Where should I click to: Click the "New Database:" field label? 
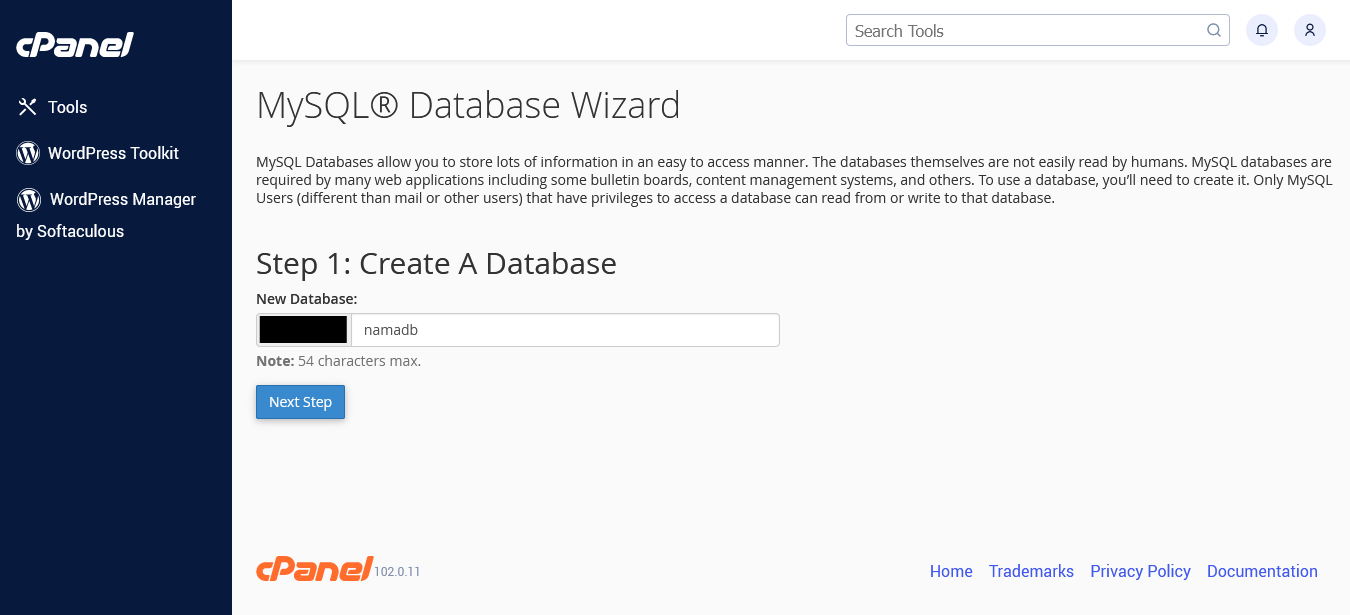307,299
